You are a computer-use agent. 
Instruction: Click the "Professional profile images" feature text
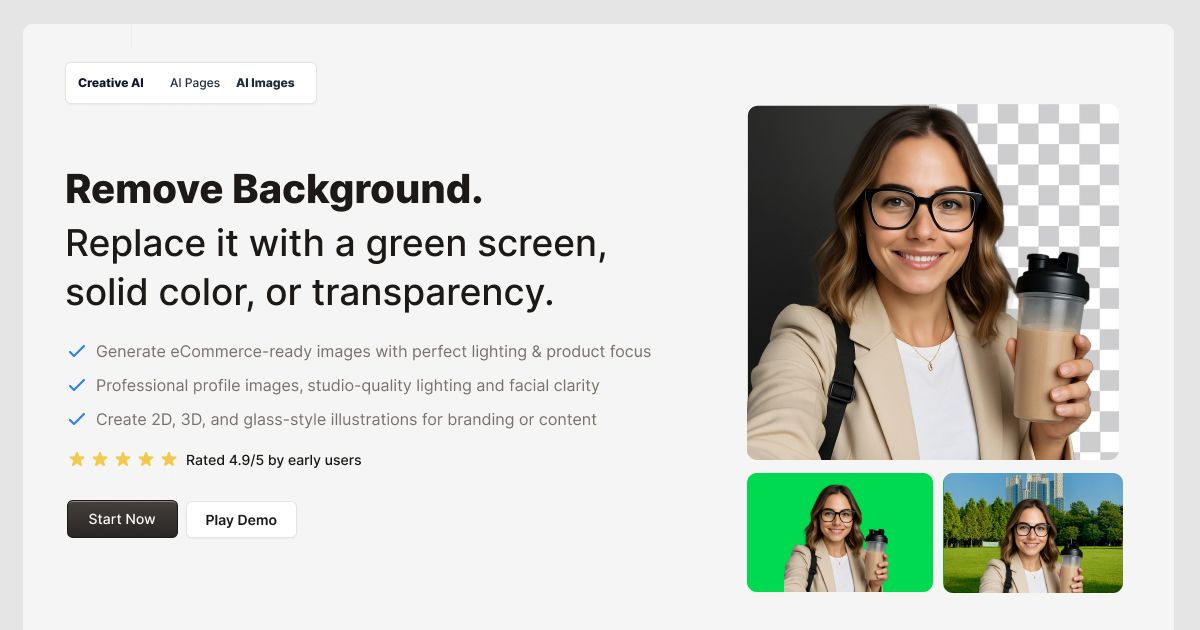tap(347, 385)
